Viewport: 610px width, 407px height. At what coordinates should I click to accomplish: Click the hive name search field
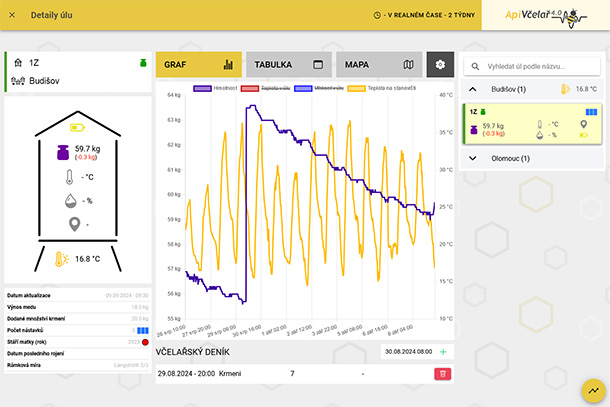532,67
